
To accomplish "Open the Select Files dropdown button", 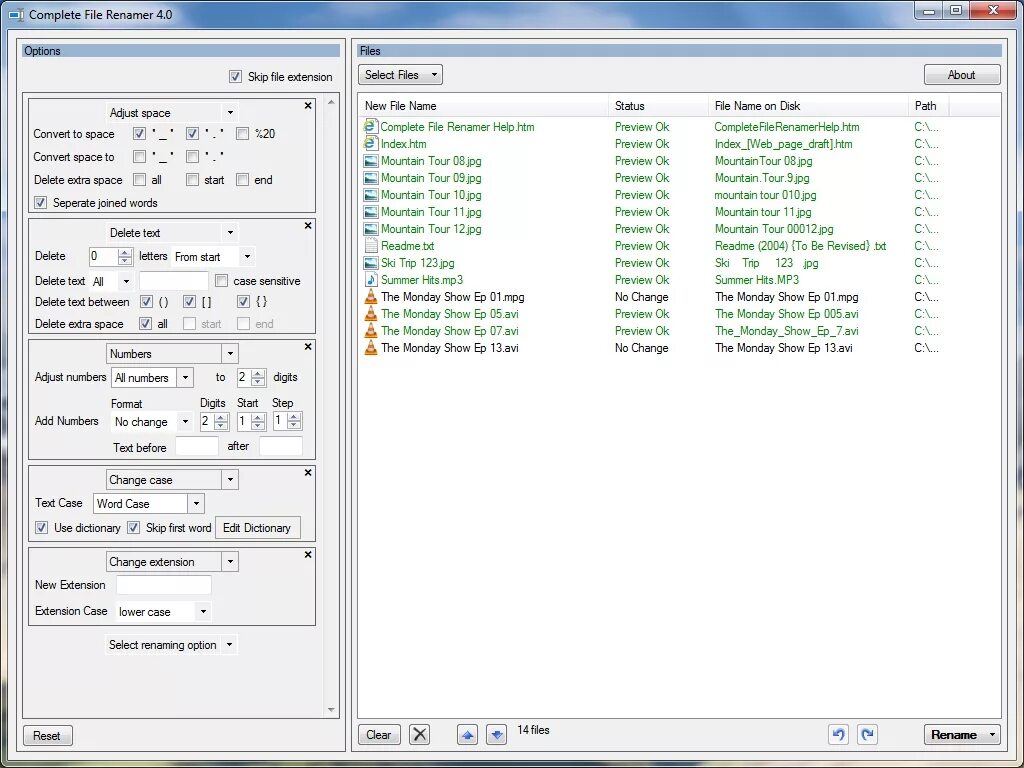I will pos(400,75).
